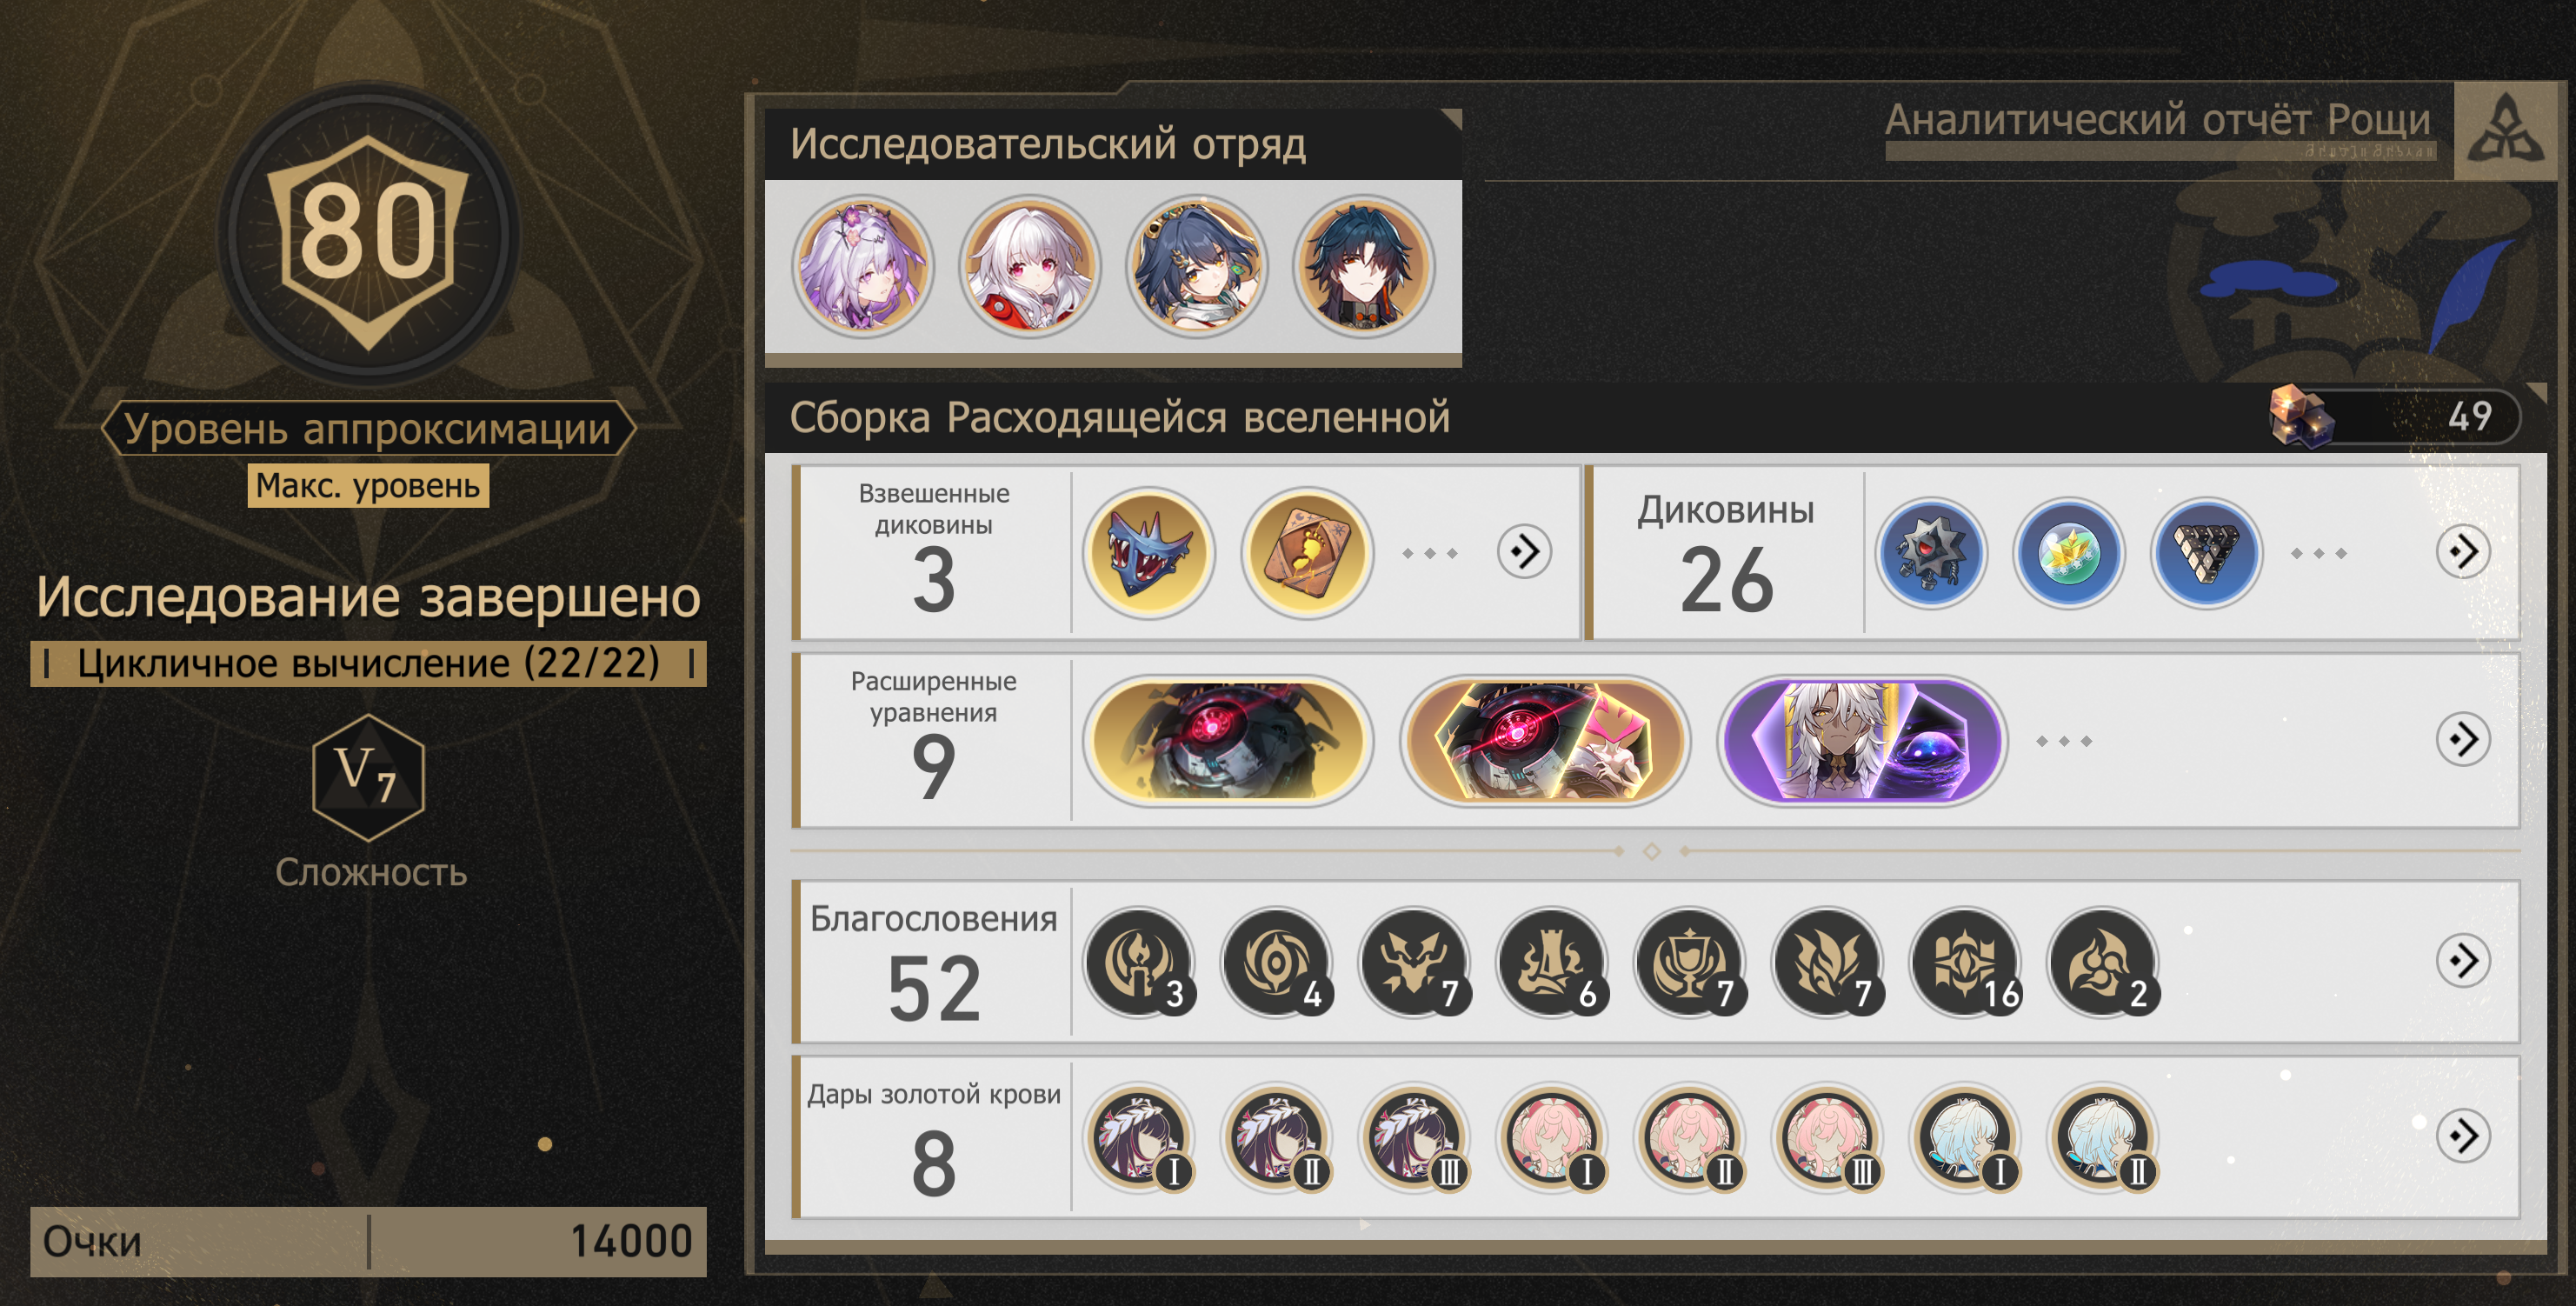This screenshot has height=1306, width=2576.
Task: Click the cosmic fragments counter showing 49
Action: tap(2395, 416)
